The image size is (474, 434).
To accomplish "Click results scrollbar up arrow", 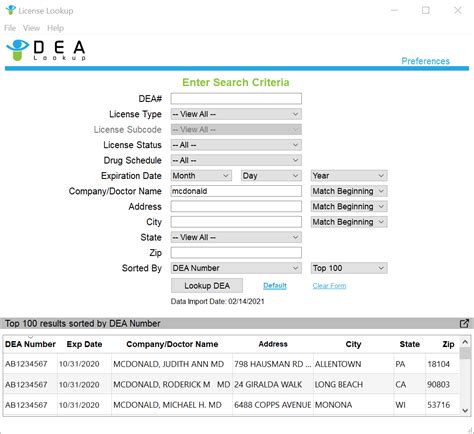I will tap(465, 342).
